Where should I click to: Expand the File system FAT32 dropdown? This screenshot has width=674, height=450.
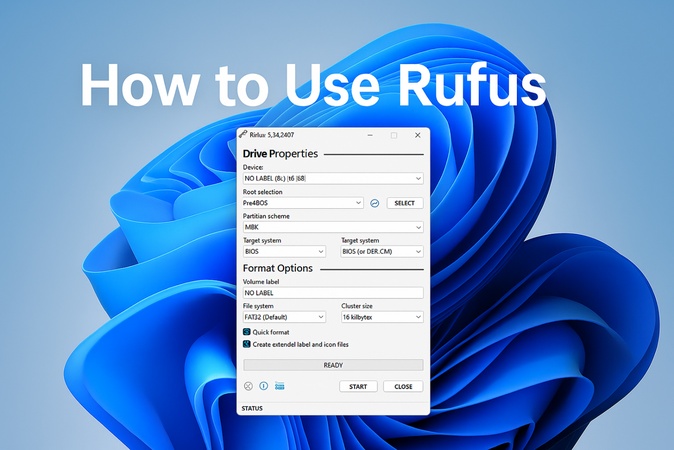pos(284,317)
